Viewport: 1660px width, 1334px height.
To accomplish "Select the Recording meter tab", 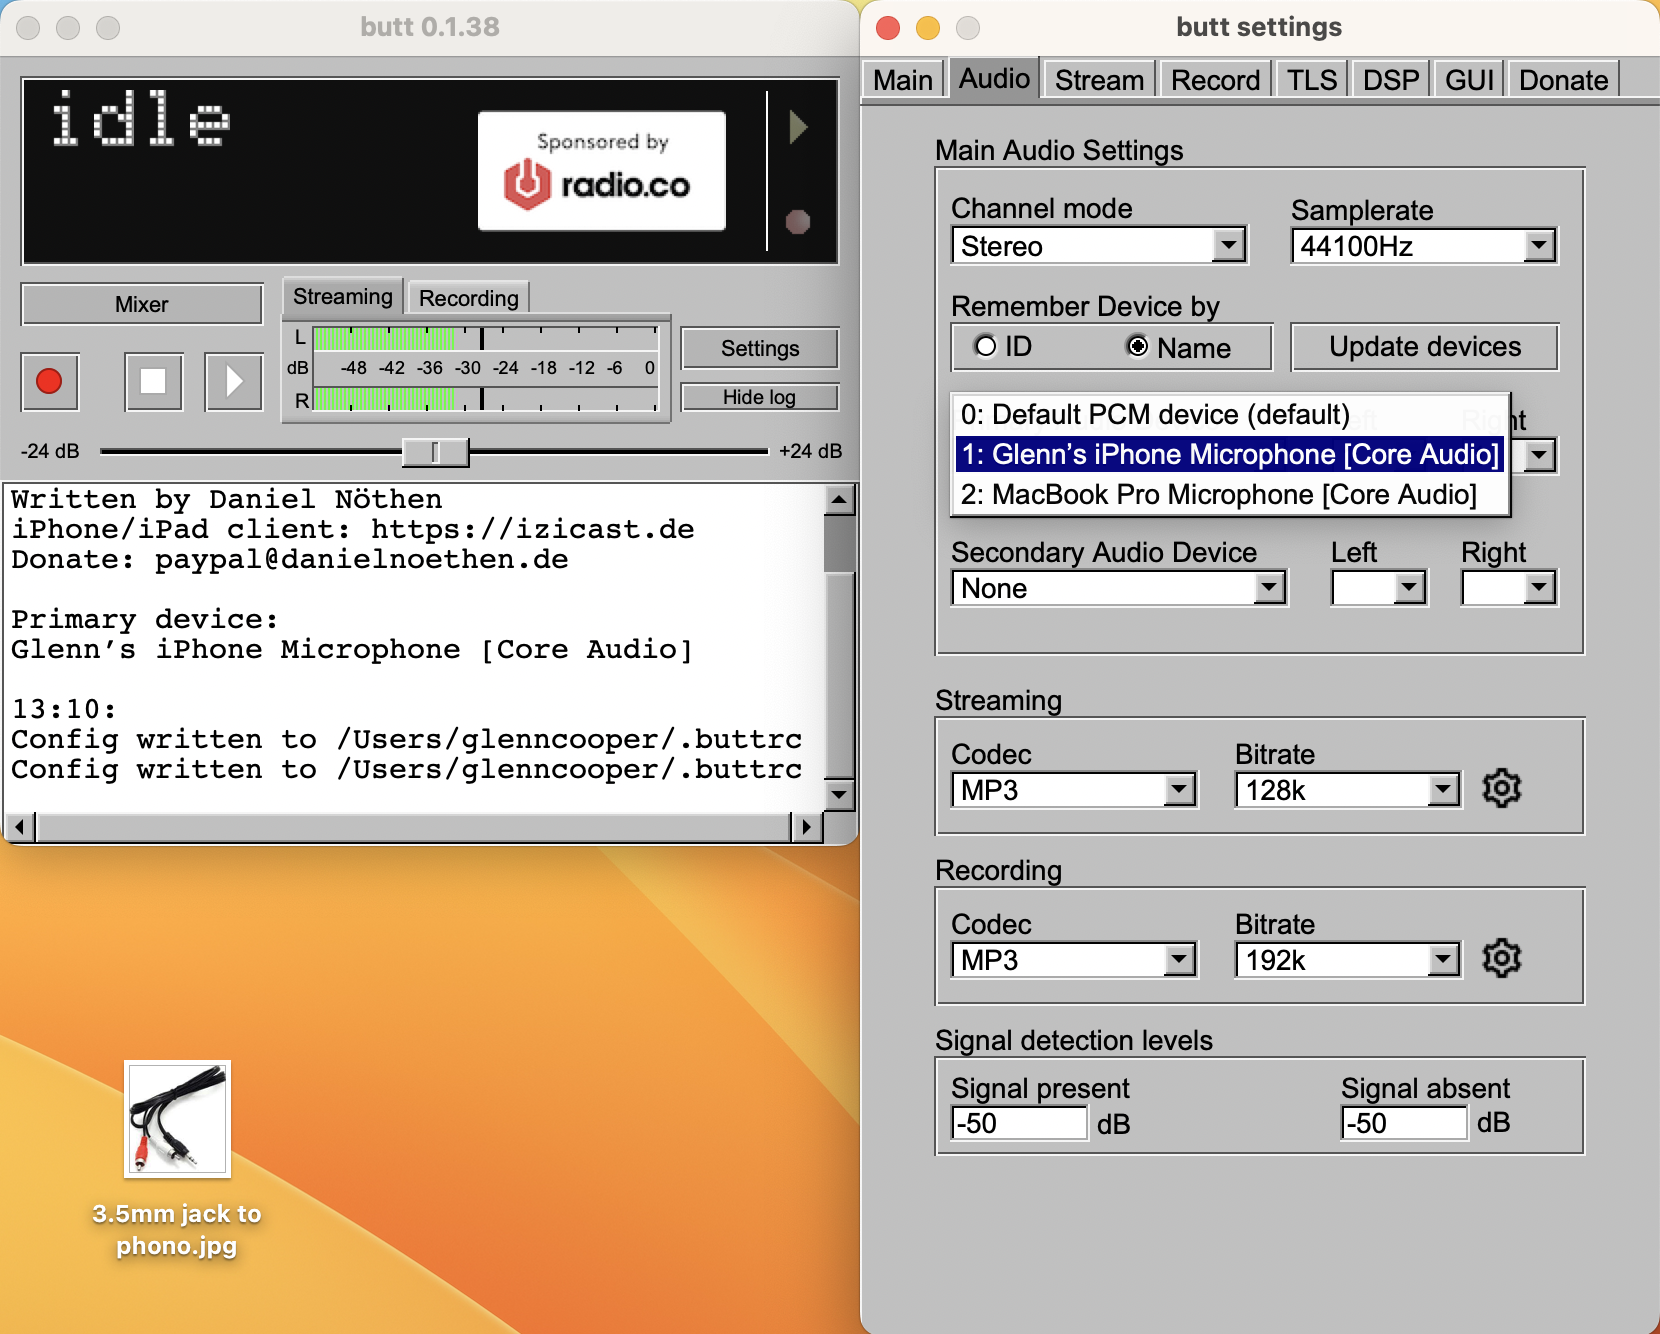I will coord(468,297).
